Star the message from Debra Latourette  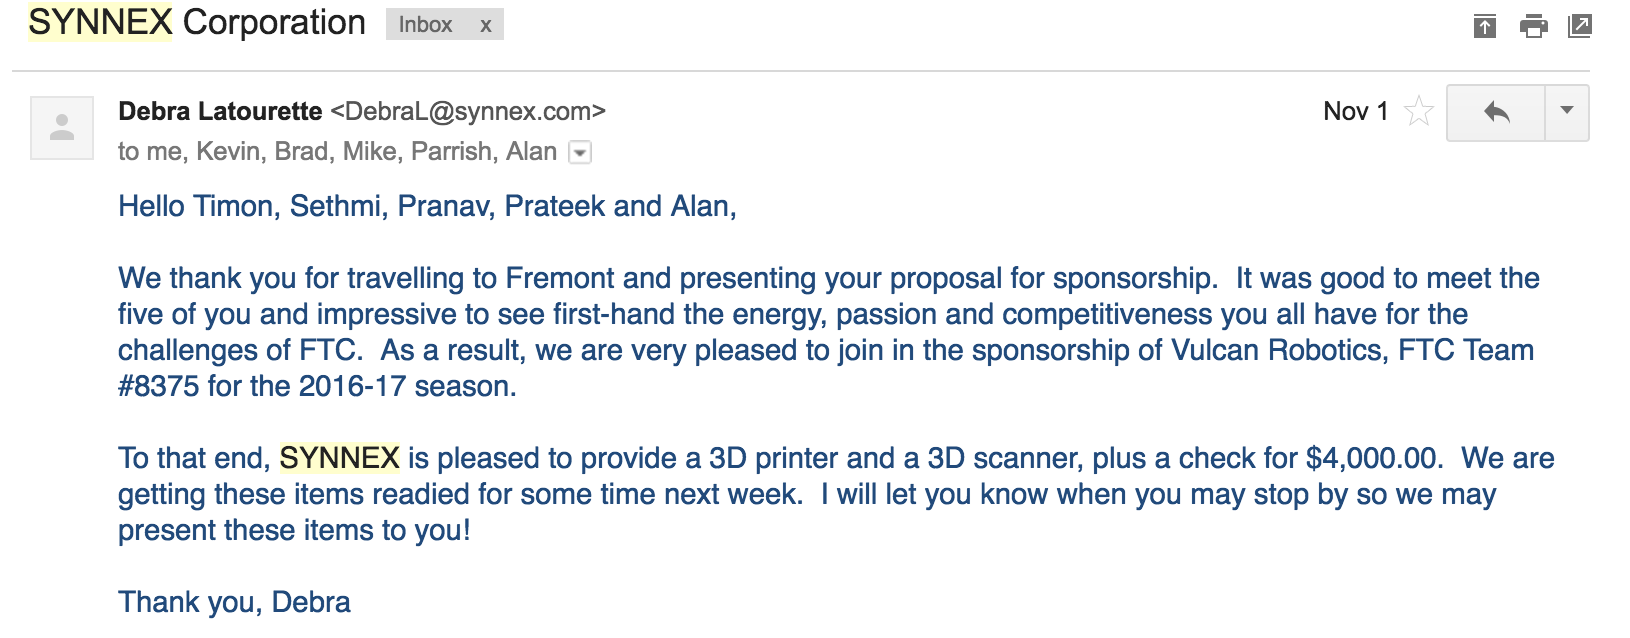pyautogui.click(x=1418, y=111)
